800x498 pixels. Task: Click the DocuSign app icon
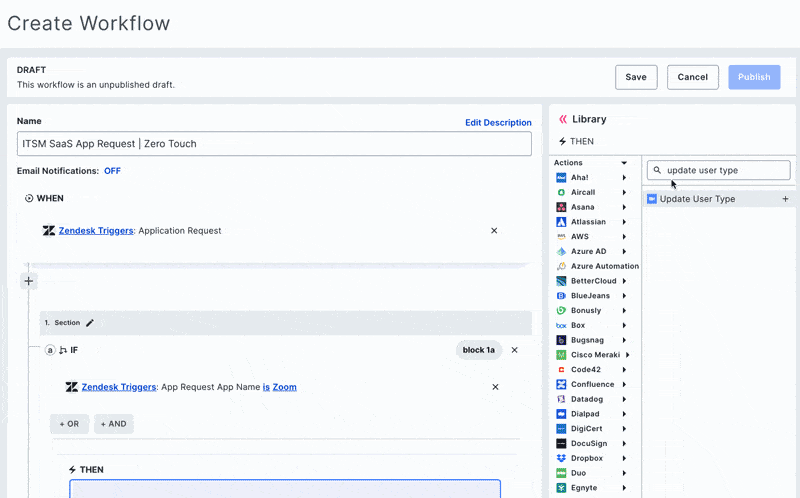tap(561, 444)
